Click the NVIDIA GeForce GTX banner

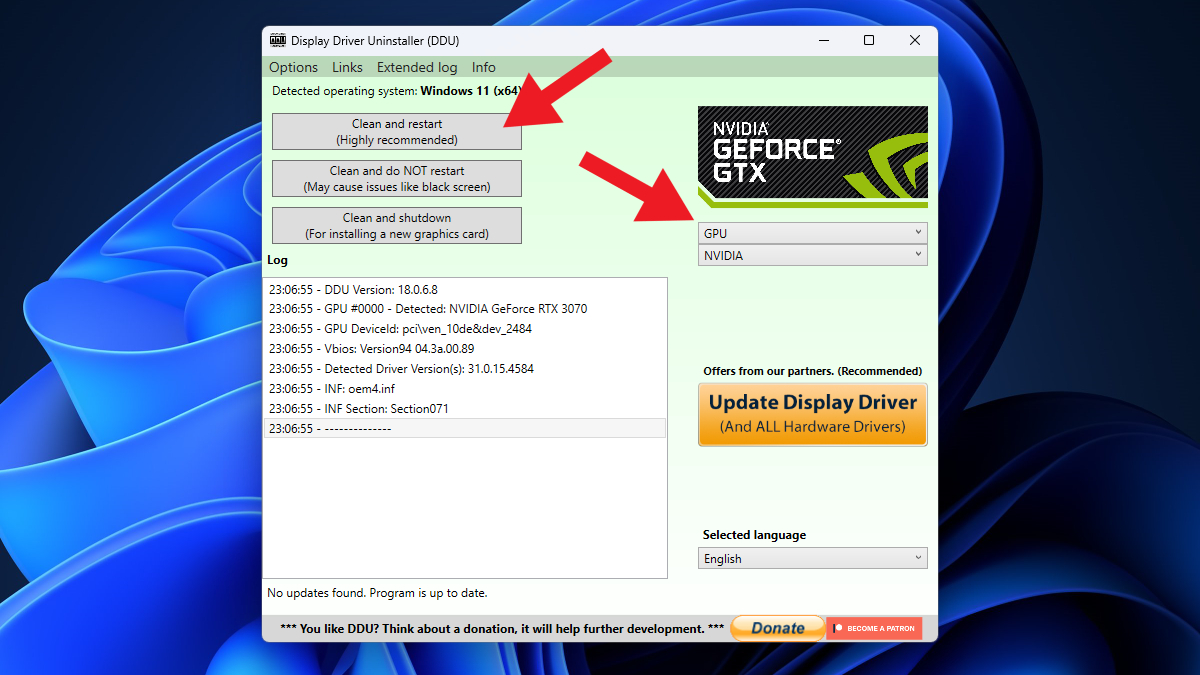[812, 155]
